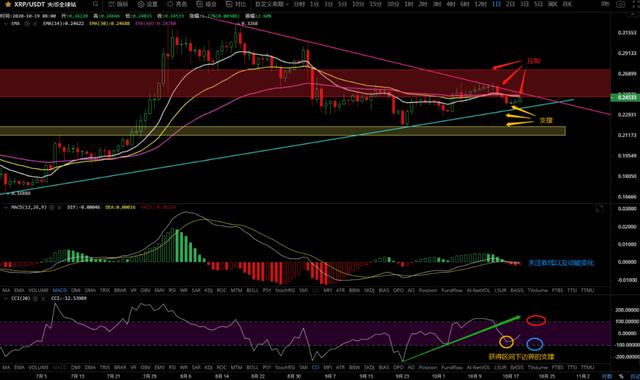Select RSI in MACD pane indicator row
This screenshot has width=640, height=380.
click(172, 290)
